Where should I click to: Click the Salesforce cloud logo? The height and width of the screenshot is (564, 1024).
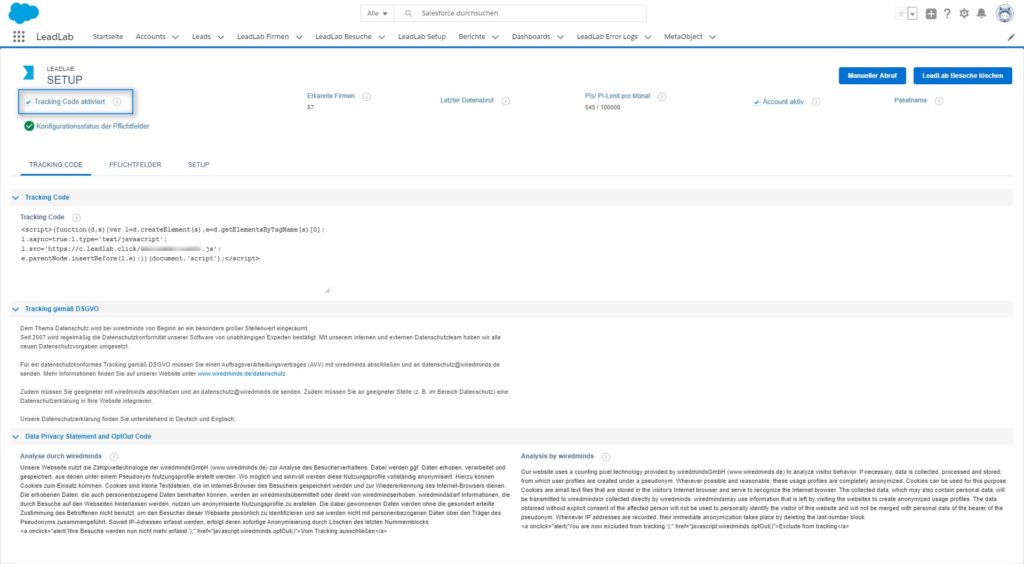[x=24, y=12]
